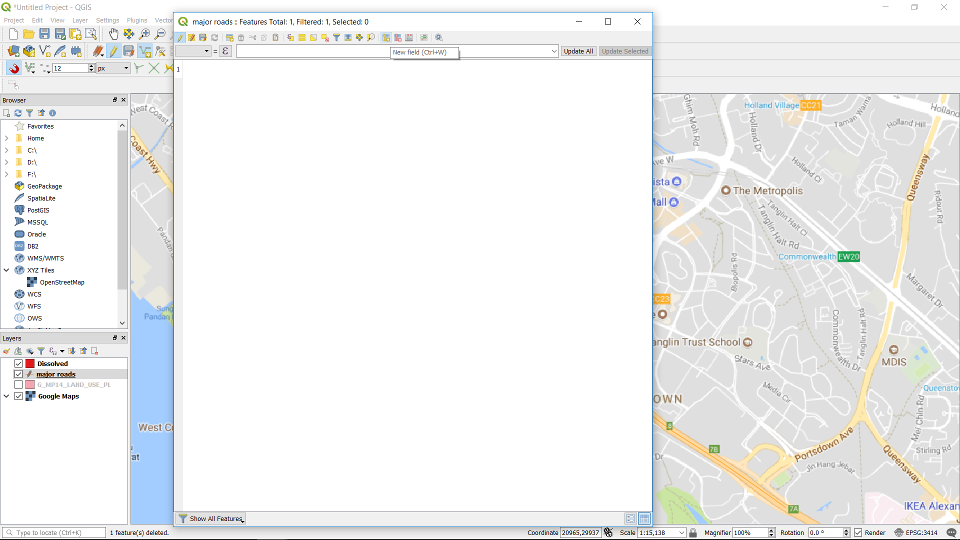
Task: Refresh the Browser panel
Action: (18, 113)
